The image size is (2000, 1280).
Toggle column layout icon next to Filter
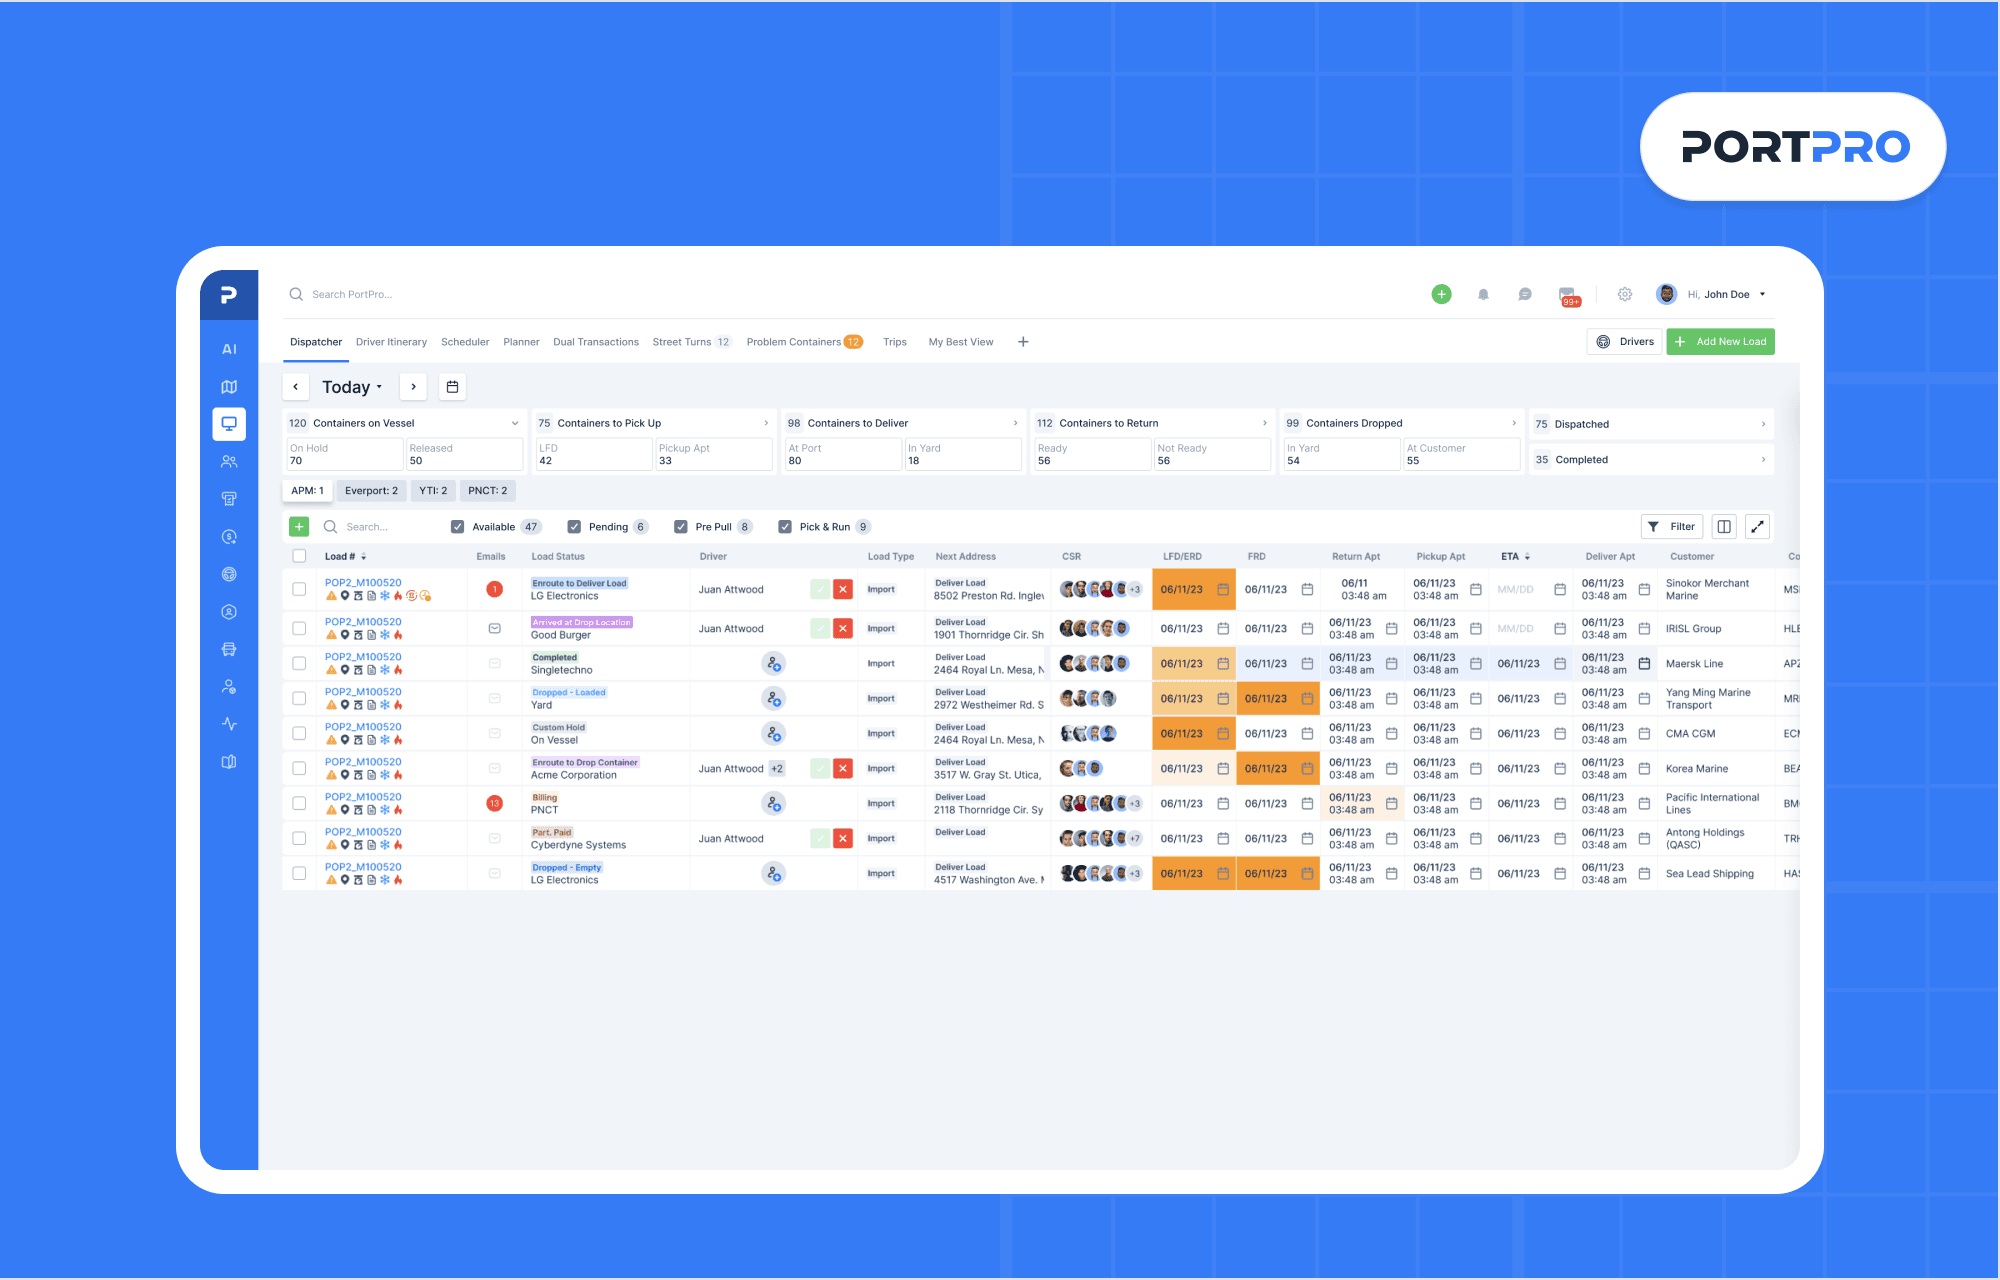point(1724,527)
